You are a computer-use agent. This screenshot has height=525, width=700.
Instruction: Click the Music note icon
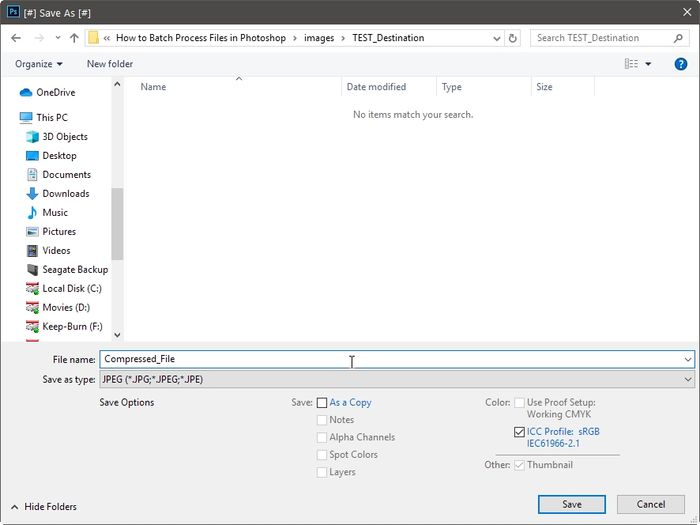(x=32, y=212)
